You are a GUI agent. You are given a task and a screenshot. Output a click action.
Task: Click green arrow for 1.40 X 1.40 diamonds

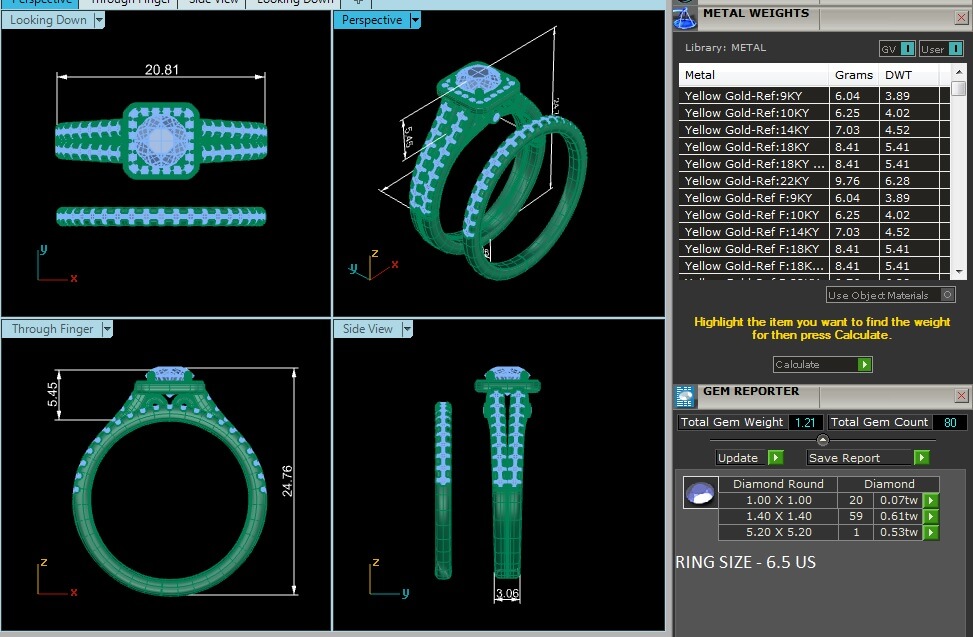[931, 516]
